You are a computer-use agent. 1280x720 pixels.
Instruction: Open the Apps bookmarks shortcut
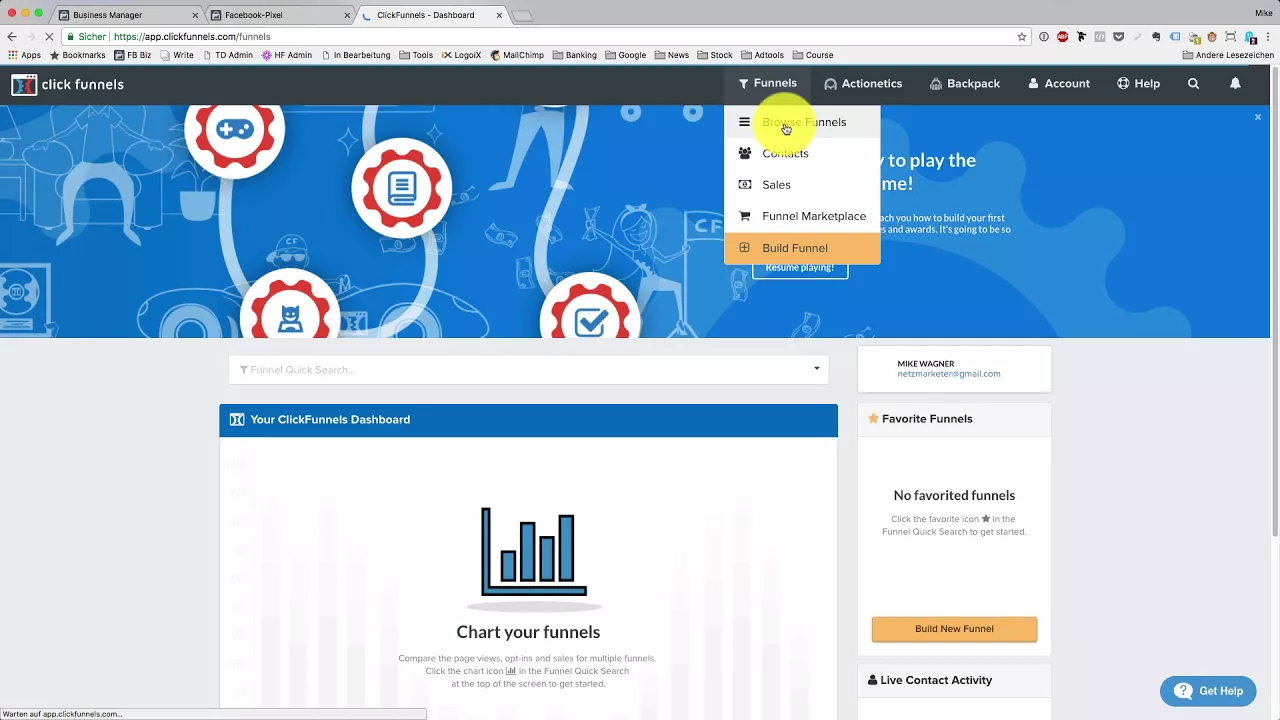(24, 55)
